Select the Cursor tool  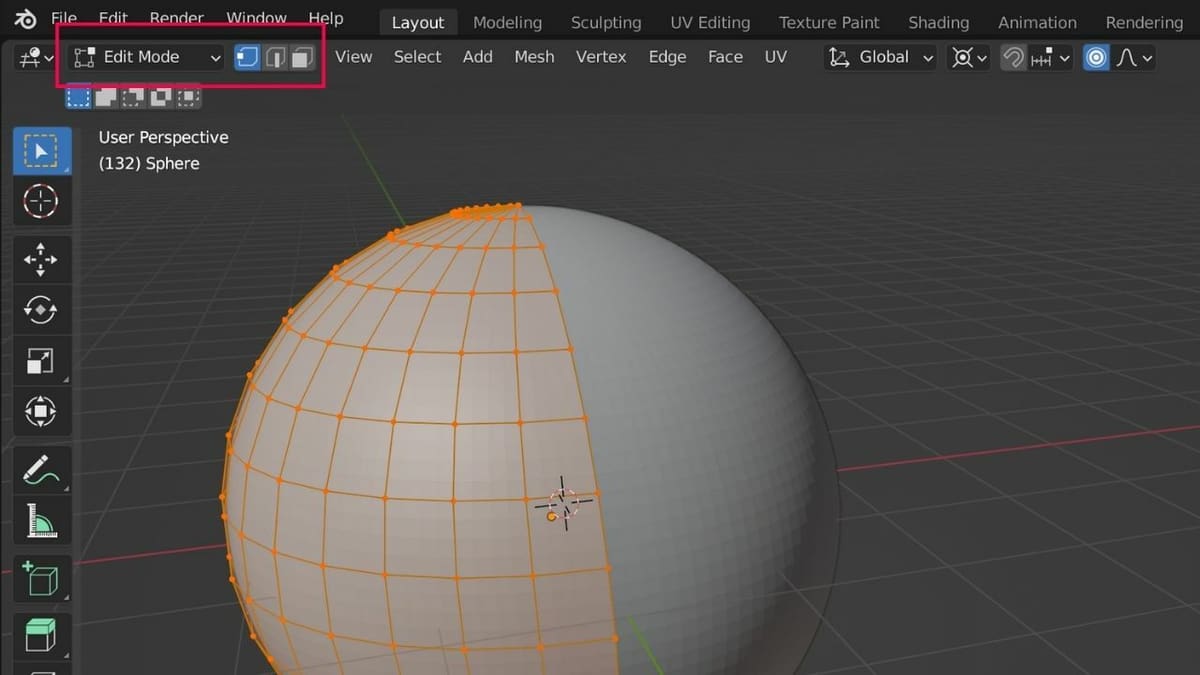click(x=41, y=201)
